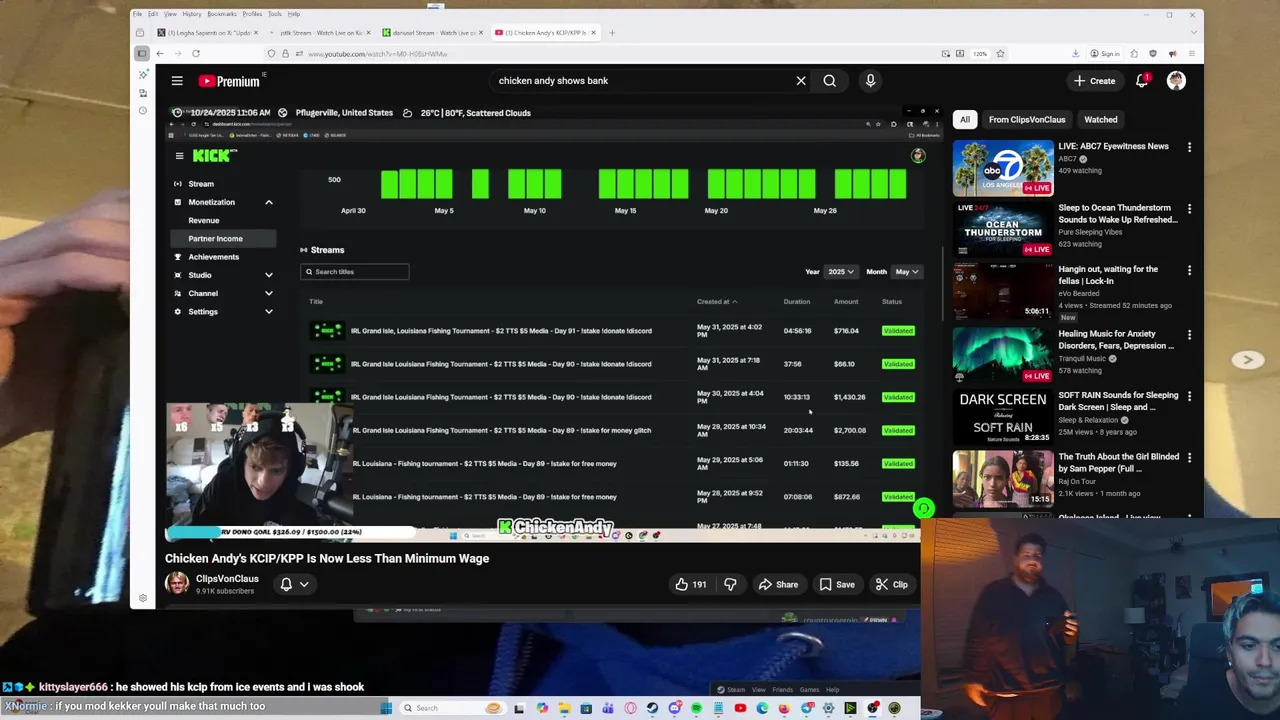Select the From ClipsVonClaus filter chip

pos(1027,120)
